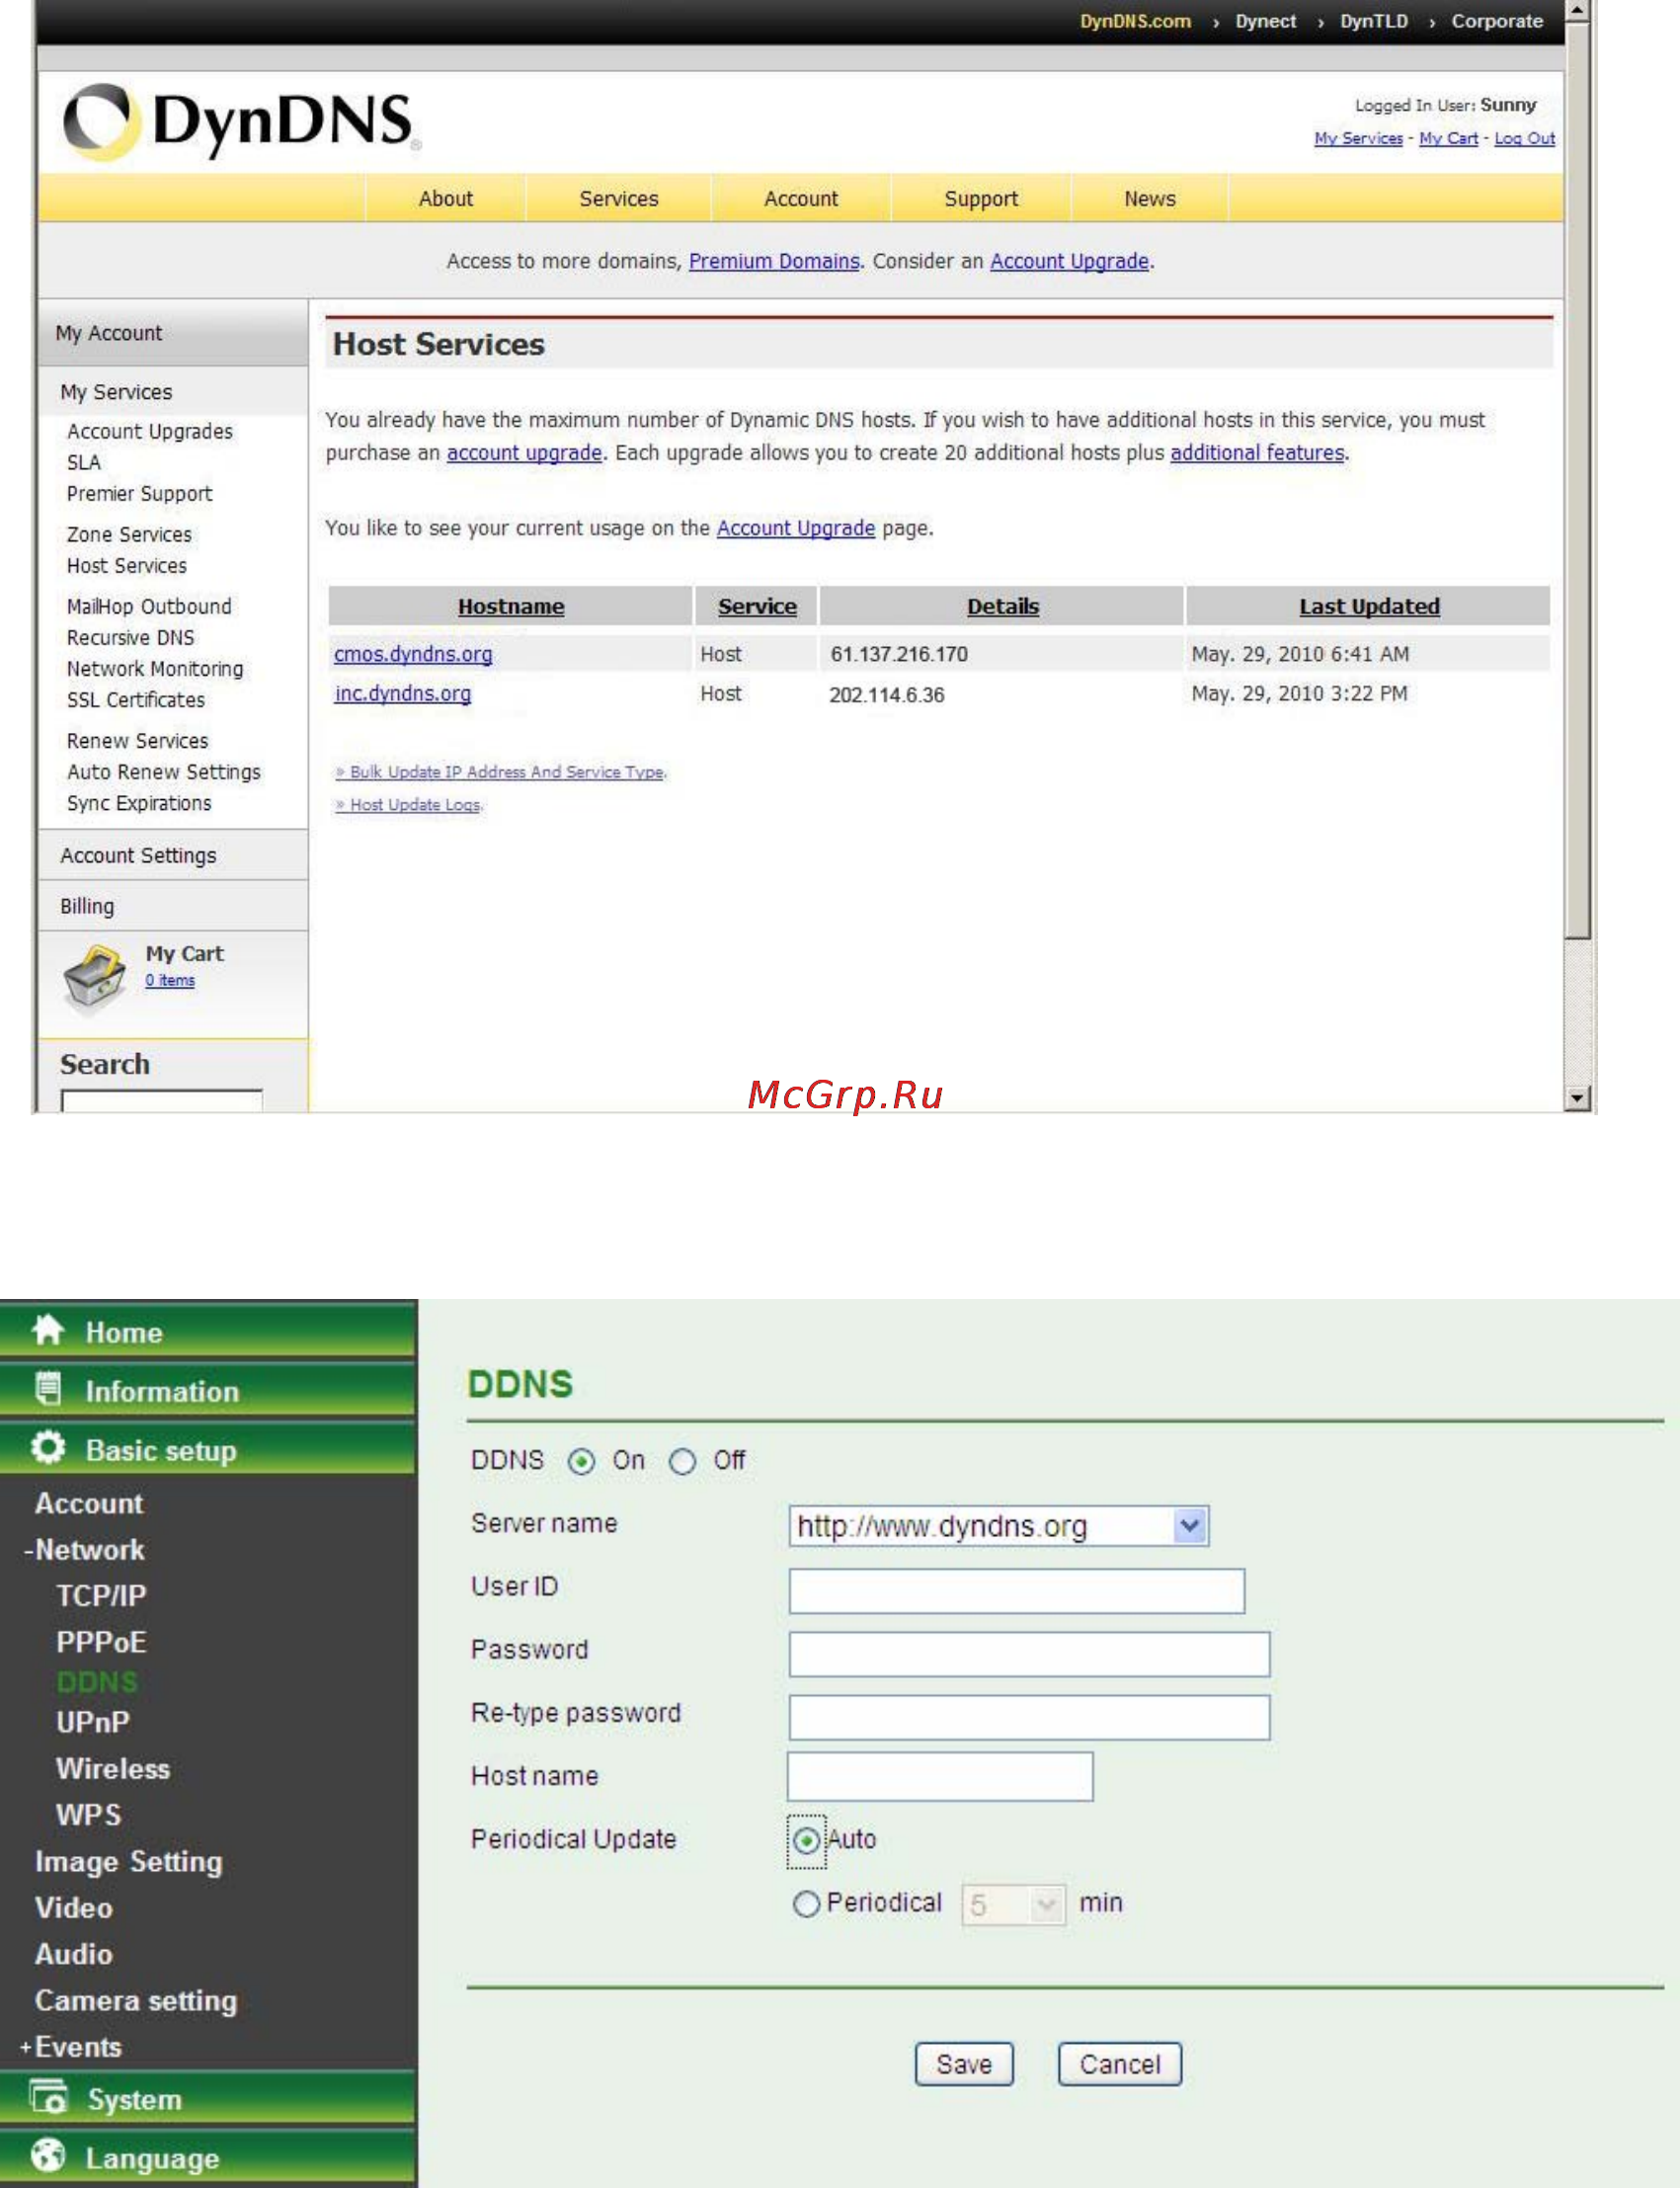Go to Corporate in top bar

[1497, 21]
